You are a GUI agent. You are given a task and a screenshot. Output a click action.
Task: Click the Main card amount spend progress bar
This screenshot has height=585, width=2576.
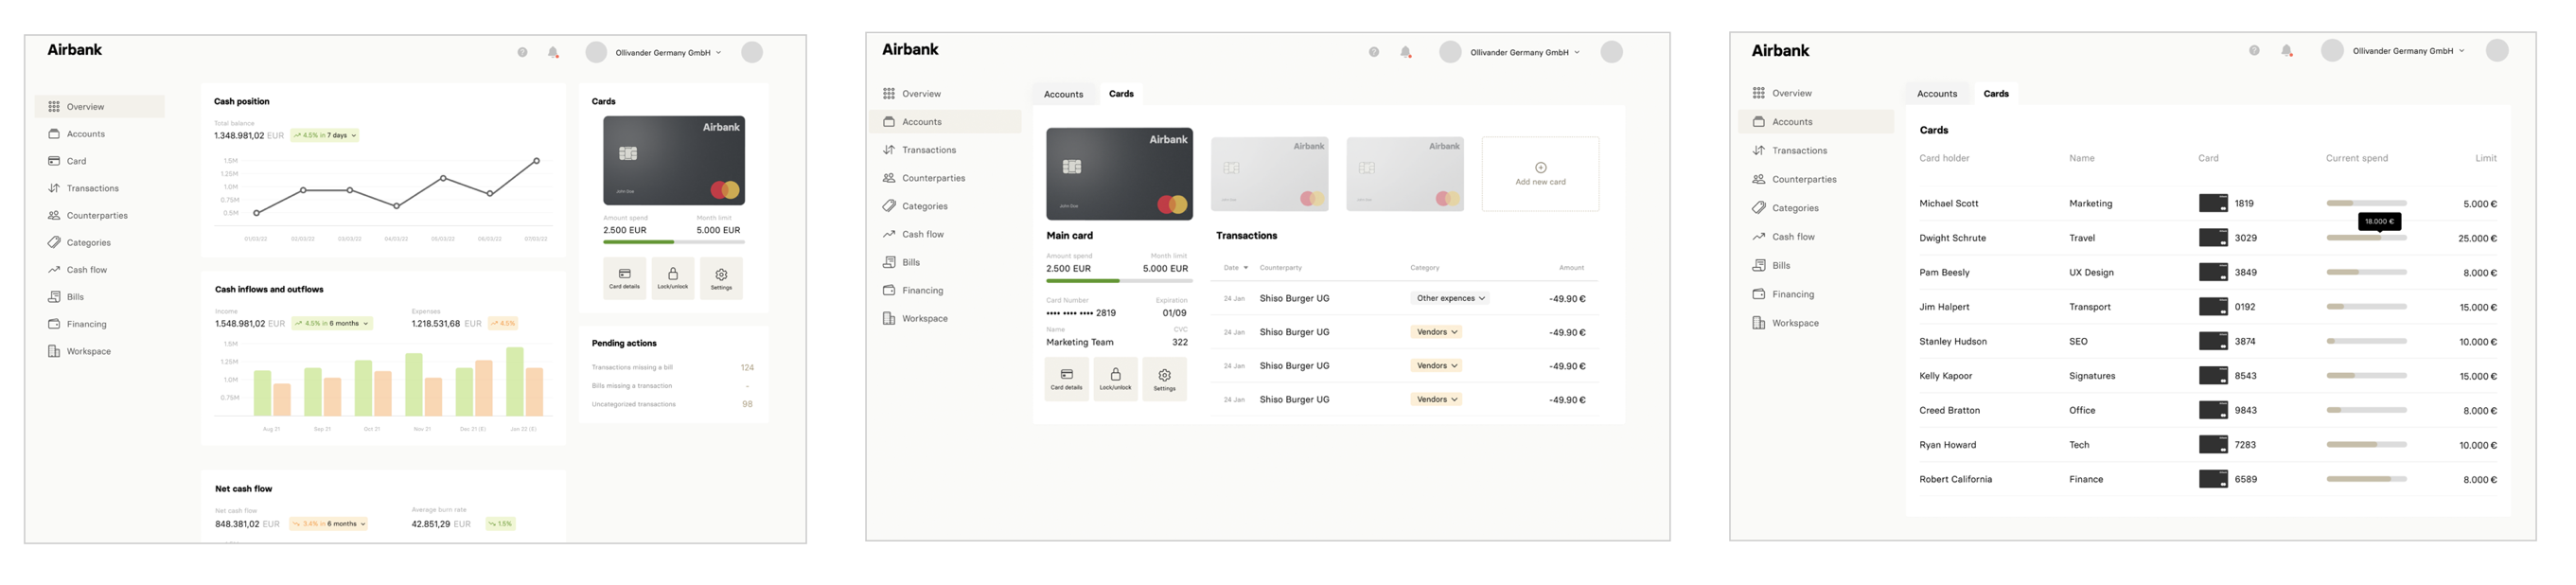[1118, 281]
